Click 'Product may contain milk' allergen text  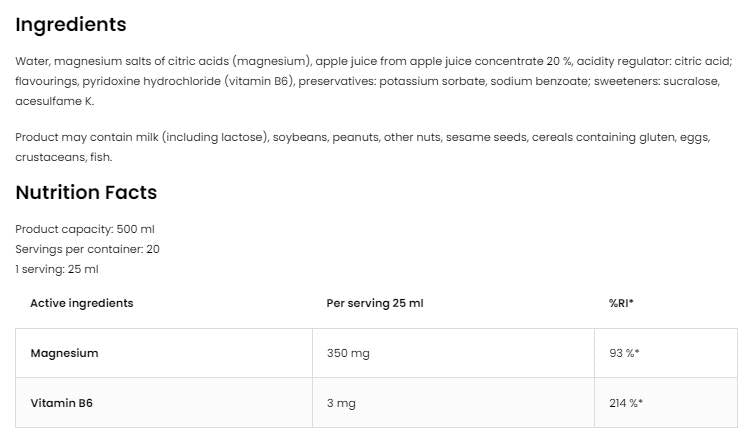pyautogui.click(x=86, y=137)
